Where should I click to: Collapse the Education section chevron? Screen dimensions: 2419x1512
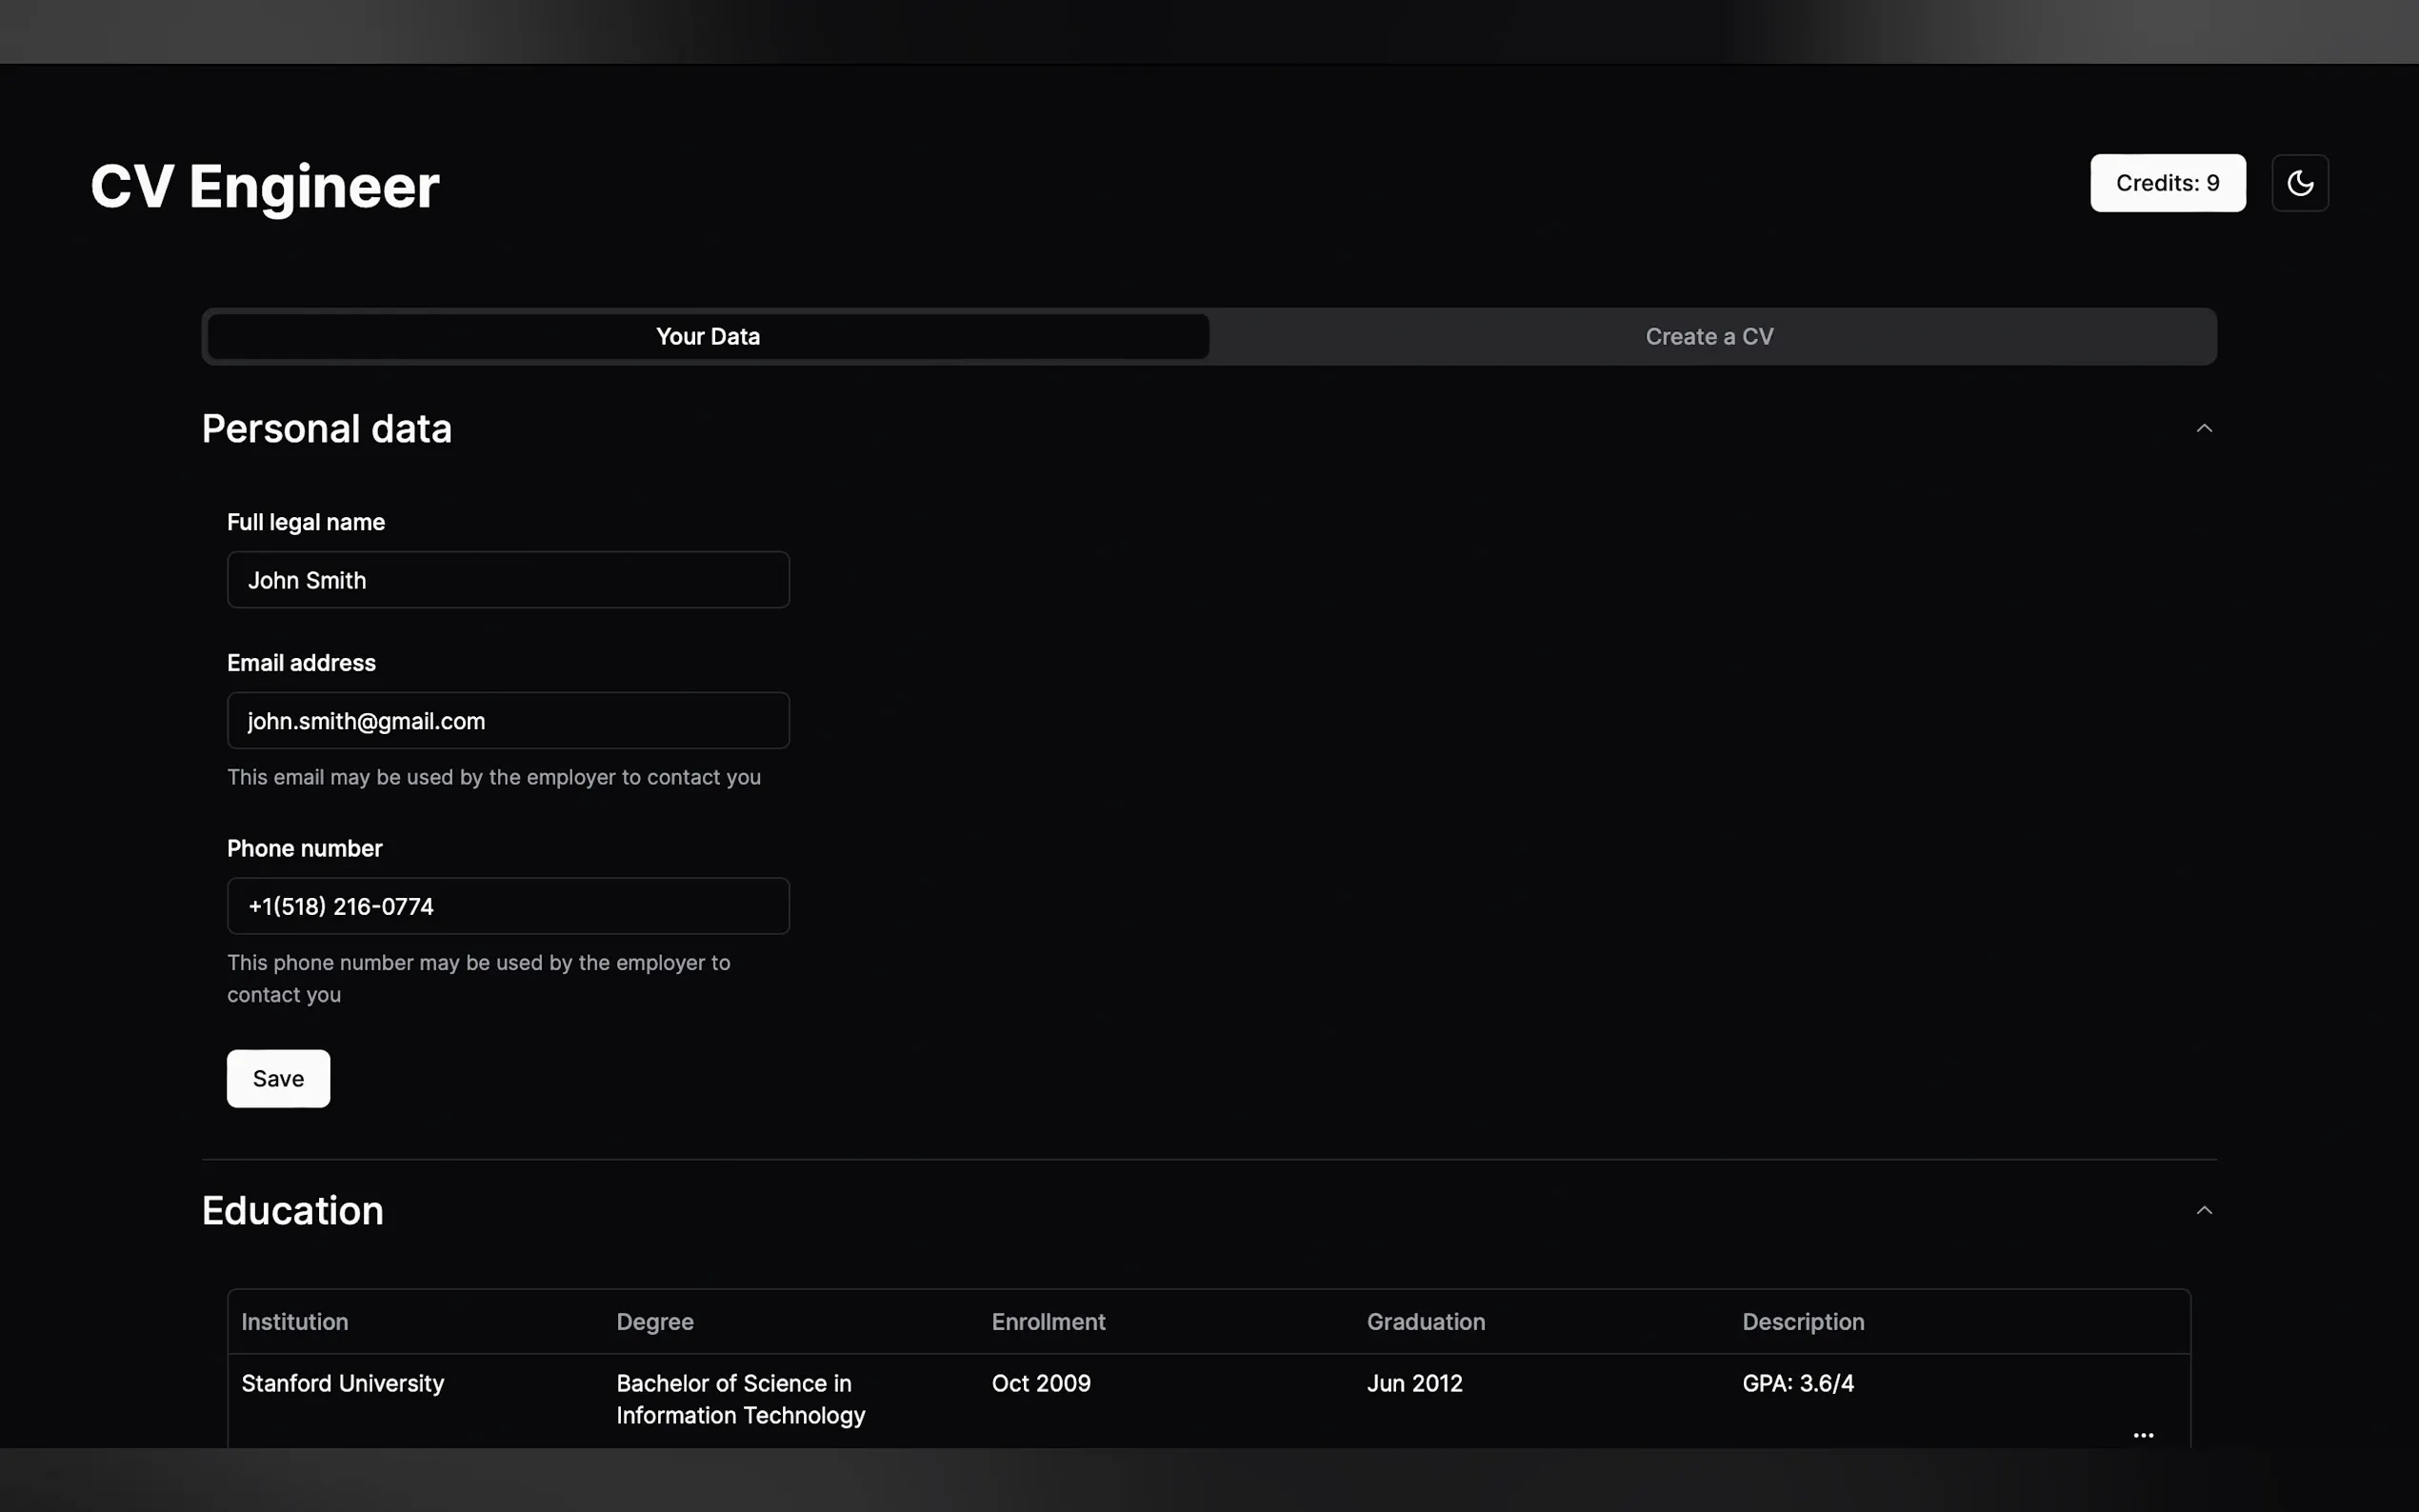(2203, 1211)
